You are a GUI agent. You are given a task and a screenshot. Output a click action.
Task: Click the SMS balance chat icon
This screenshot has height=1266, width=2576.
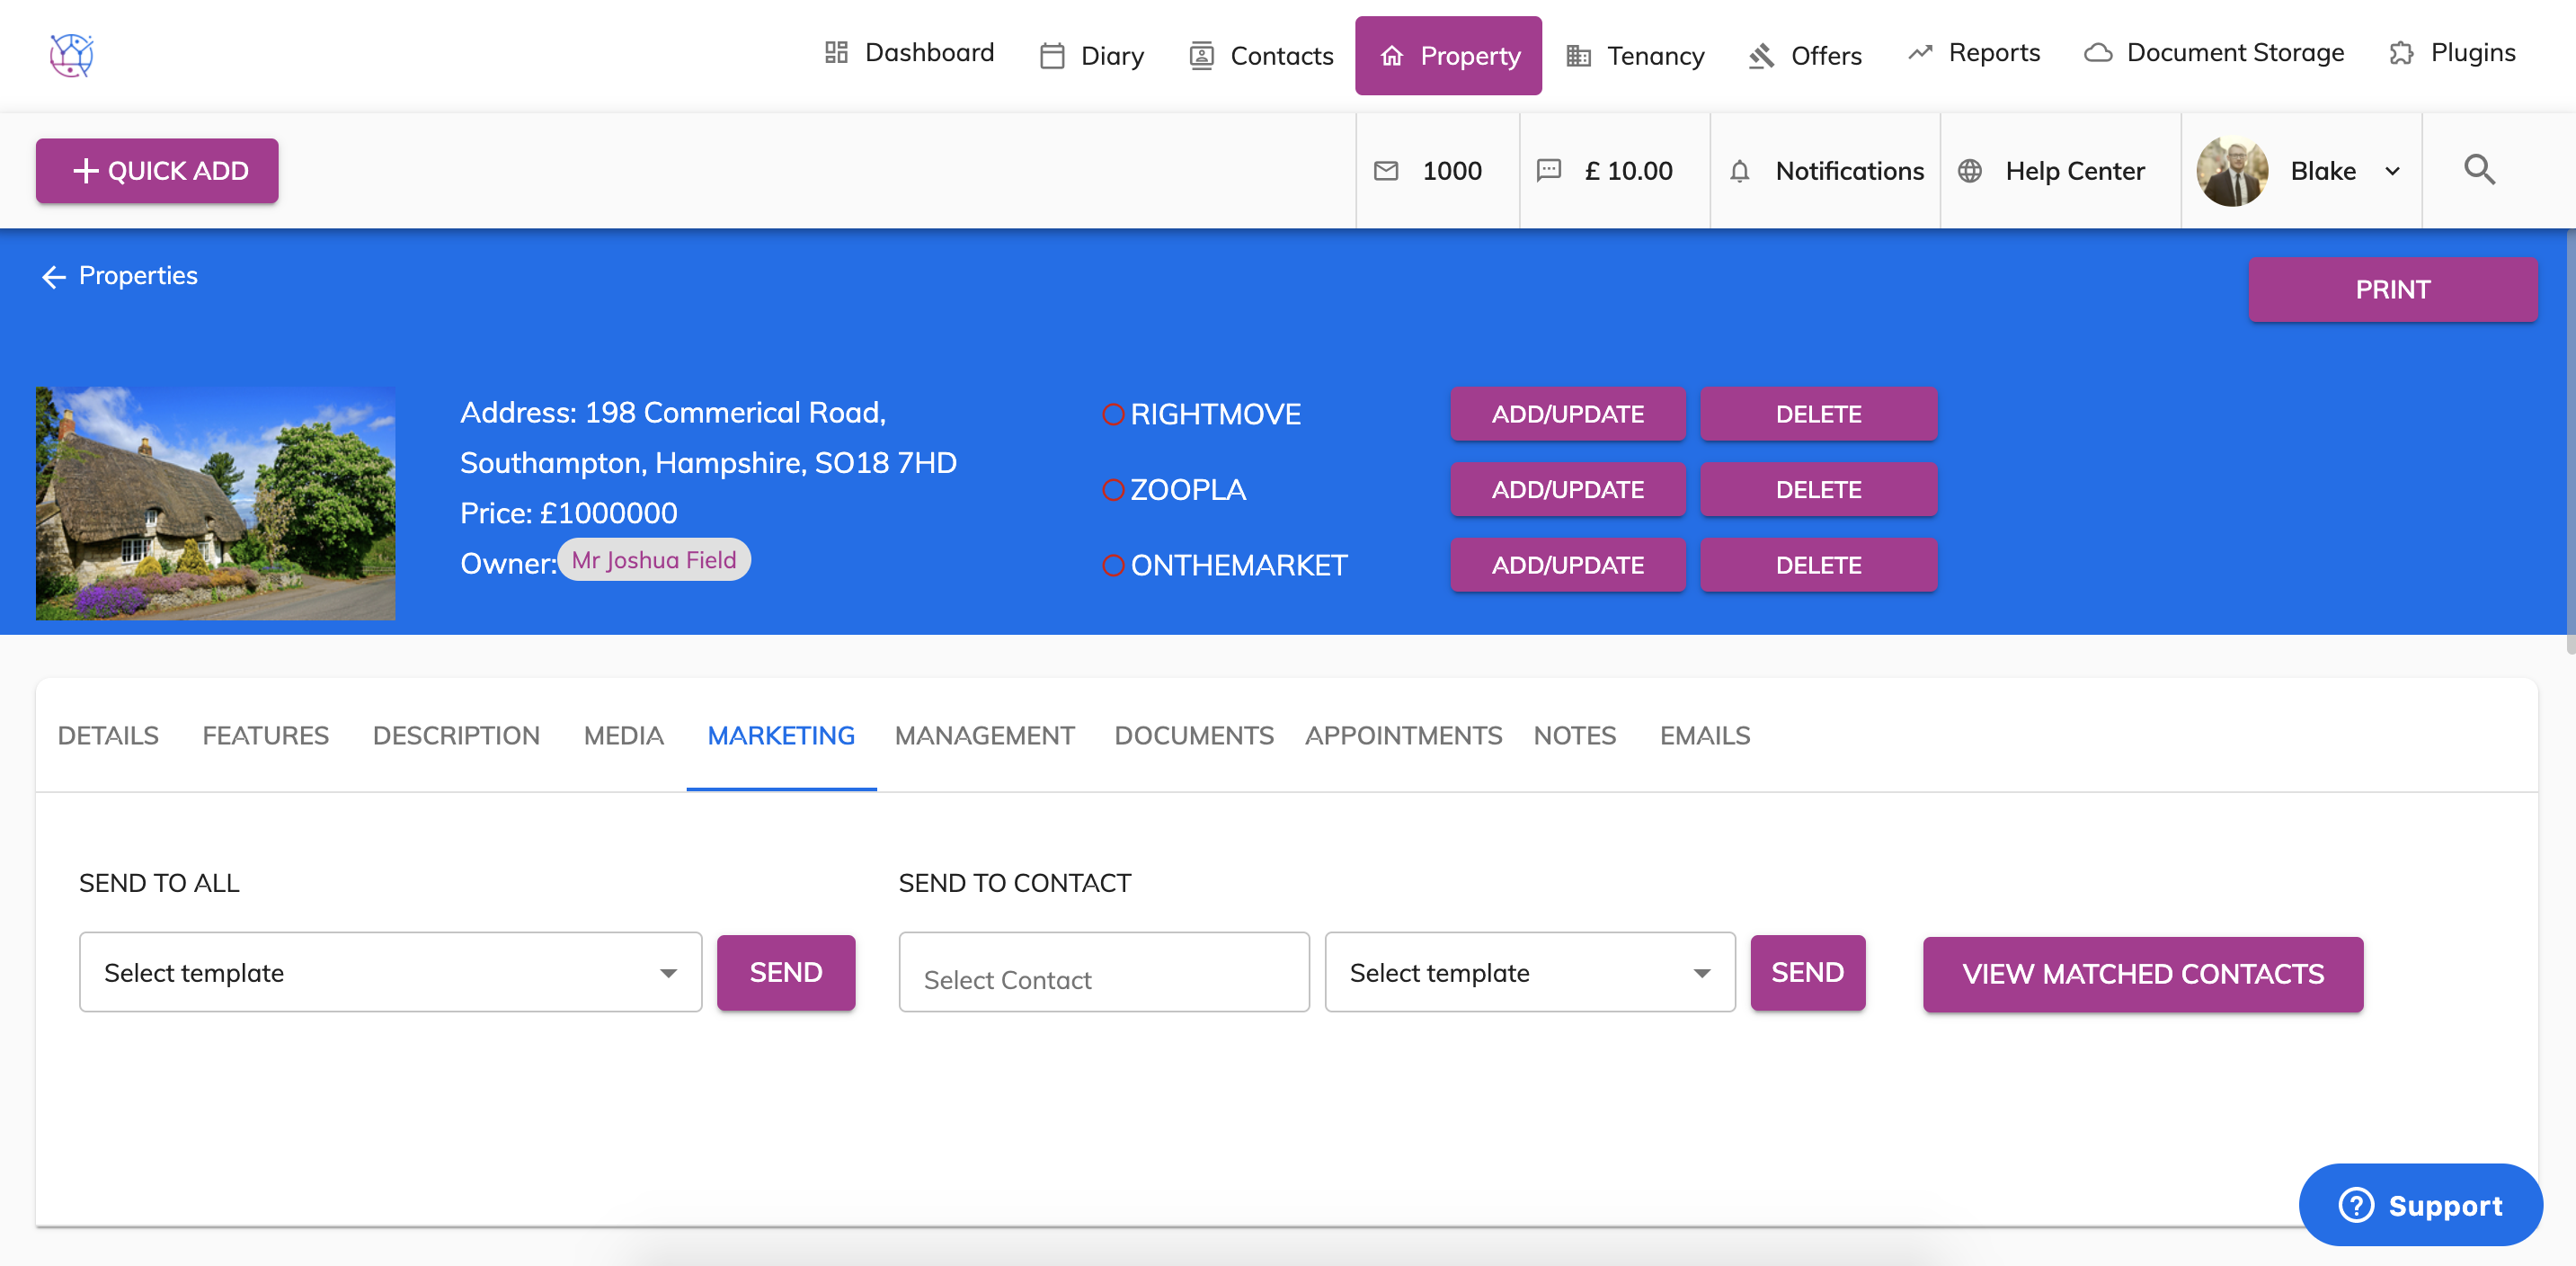1548,170
